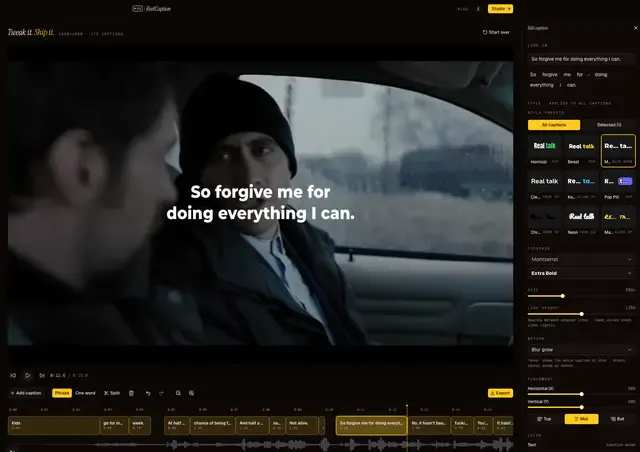
Task: Zoom in the timeline
Action: tap(191, 393)
